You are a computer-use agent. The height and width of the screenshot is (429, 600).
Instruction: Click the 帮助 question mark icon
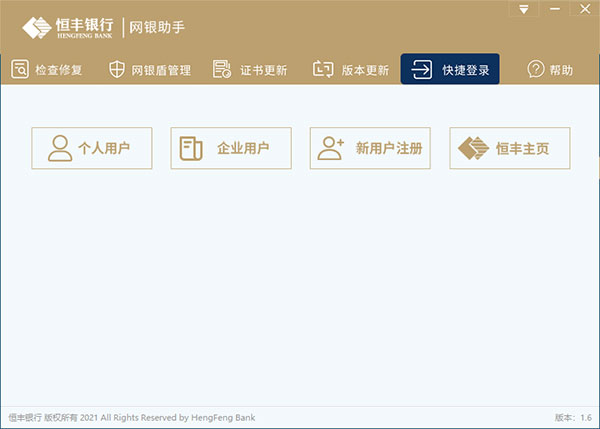[535, 69]
